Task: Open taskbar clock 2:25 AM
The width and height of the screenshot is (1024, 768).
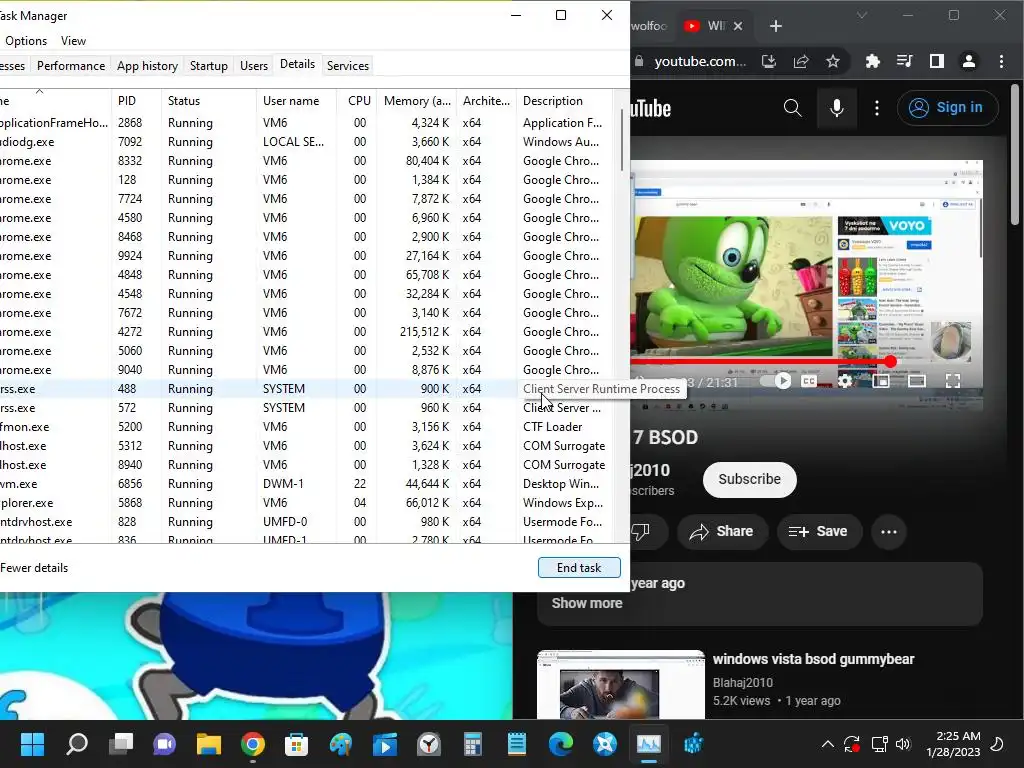Action: 953,744
